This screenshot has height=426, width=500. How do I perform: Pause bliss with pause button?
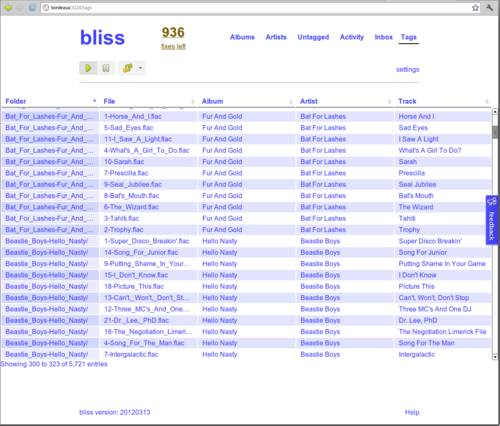pos(106,68)
